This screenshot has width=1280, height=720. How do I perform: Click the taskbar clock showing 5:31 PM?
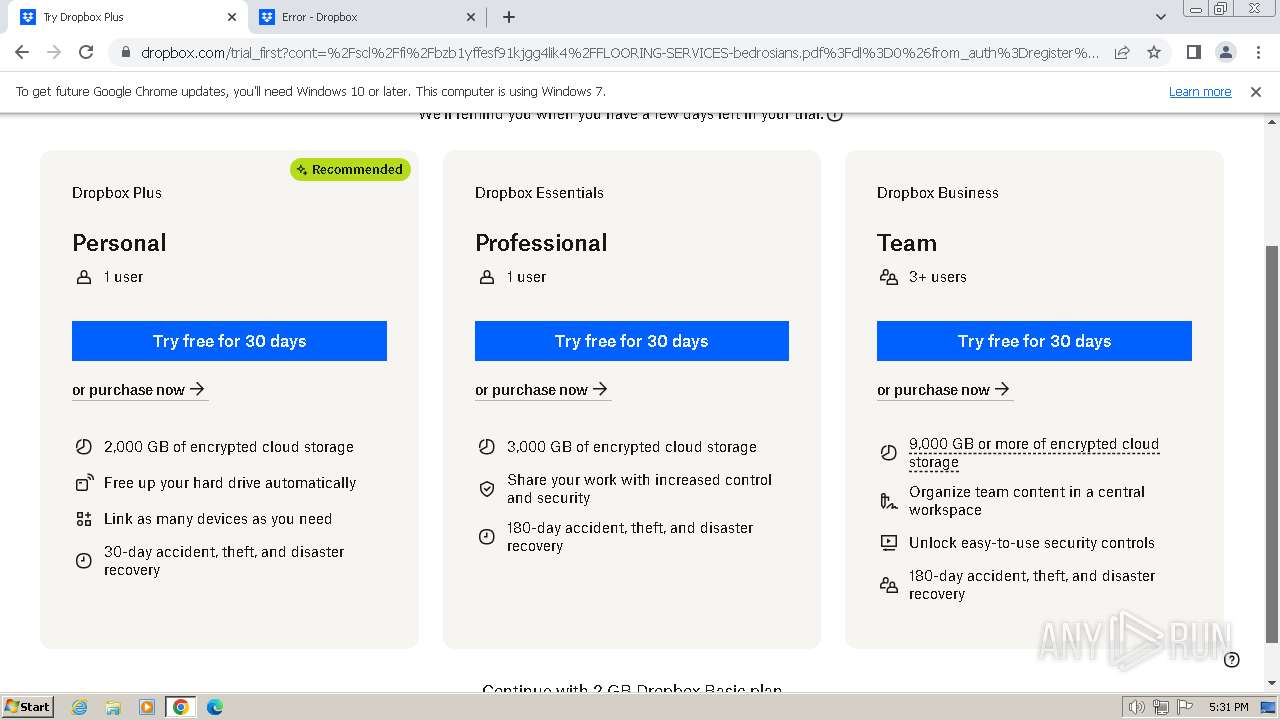1228,707
